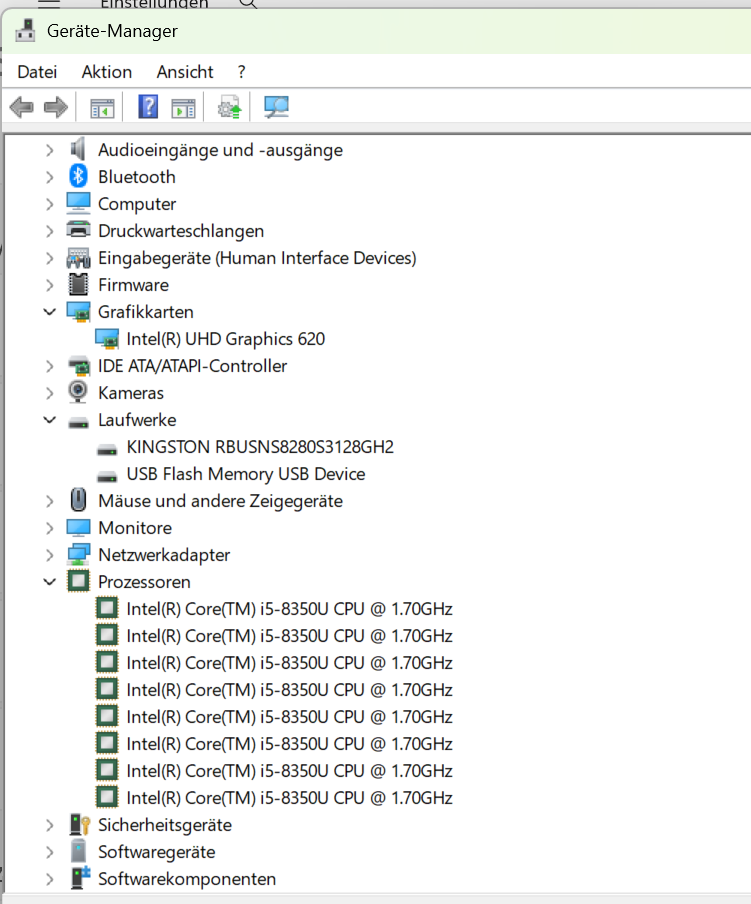Expand the Netzwerkadapter node

click(x=50, y=555)
